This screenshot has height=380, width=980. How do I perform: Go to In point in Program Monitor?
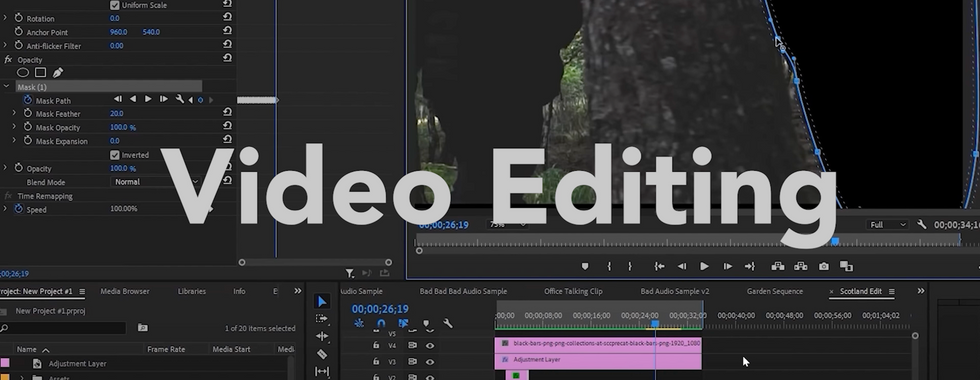[x=659, y=266]
